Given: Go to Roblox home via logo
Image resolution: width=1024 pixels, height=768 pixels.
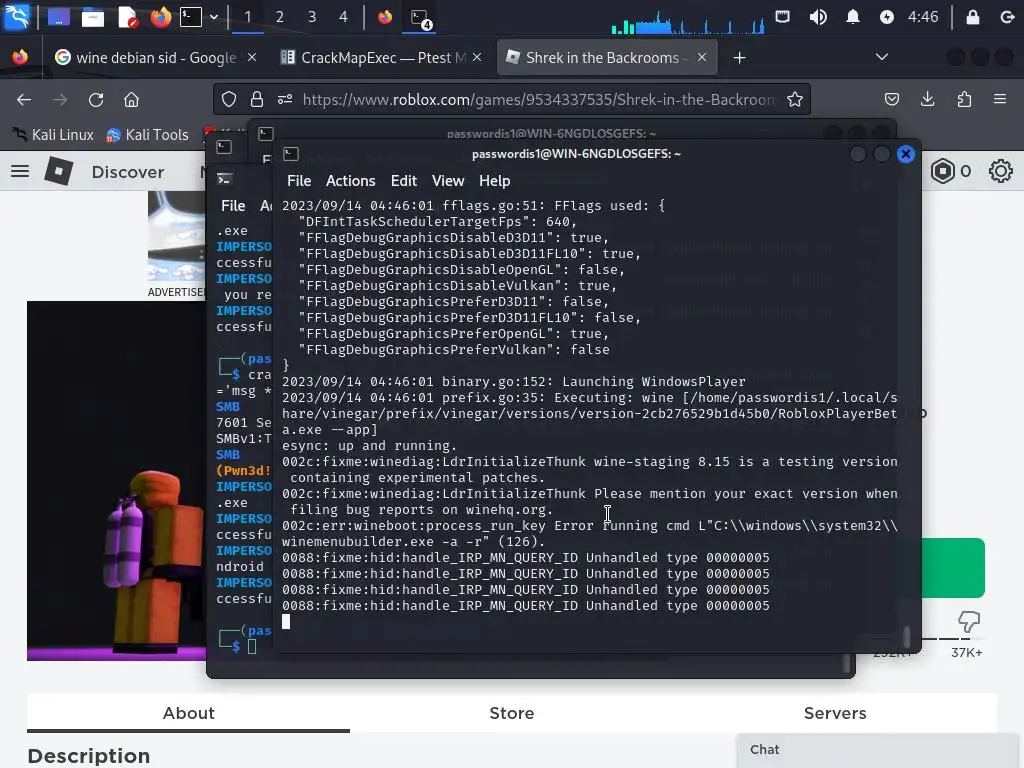Looking at the screenshot, I should (x=59, y=171).
